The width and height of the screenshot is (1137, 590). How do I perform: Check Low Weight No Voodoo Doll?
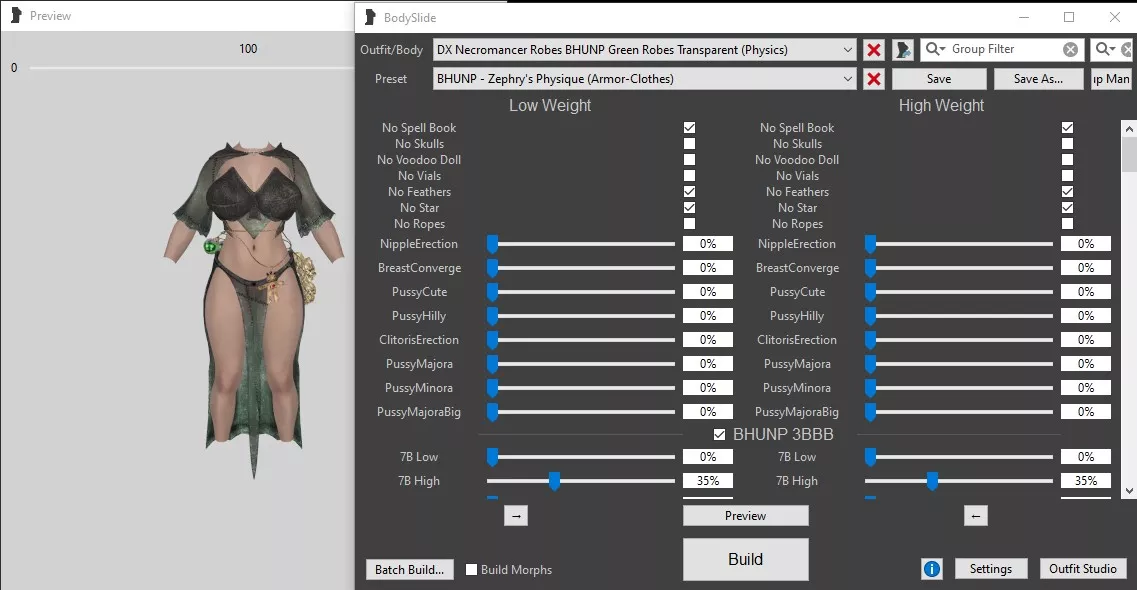tap(689, 159)
